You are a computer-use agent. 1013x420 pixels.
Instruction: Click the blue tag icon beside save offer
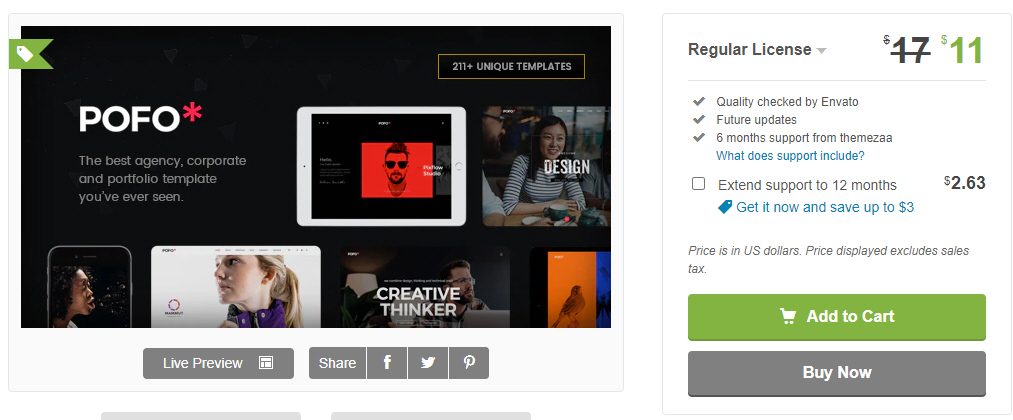726,207
